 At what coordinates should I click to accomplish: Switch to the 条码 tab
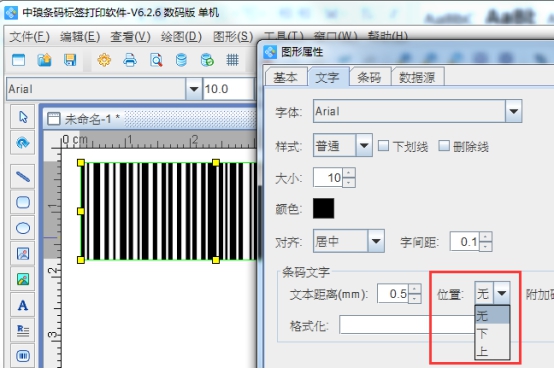(369, 77)
